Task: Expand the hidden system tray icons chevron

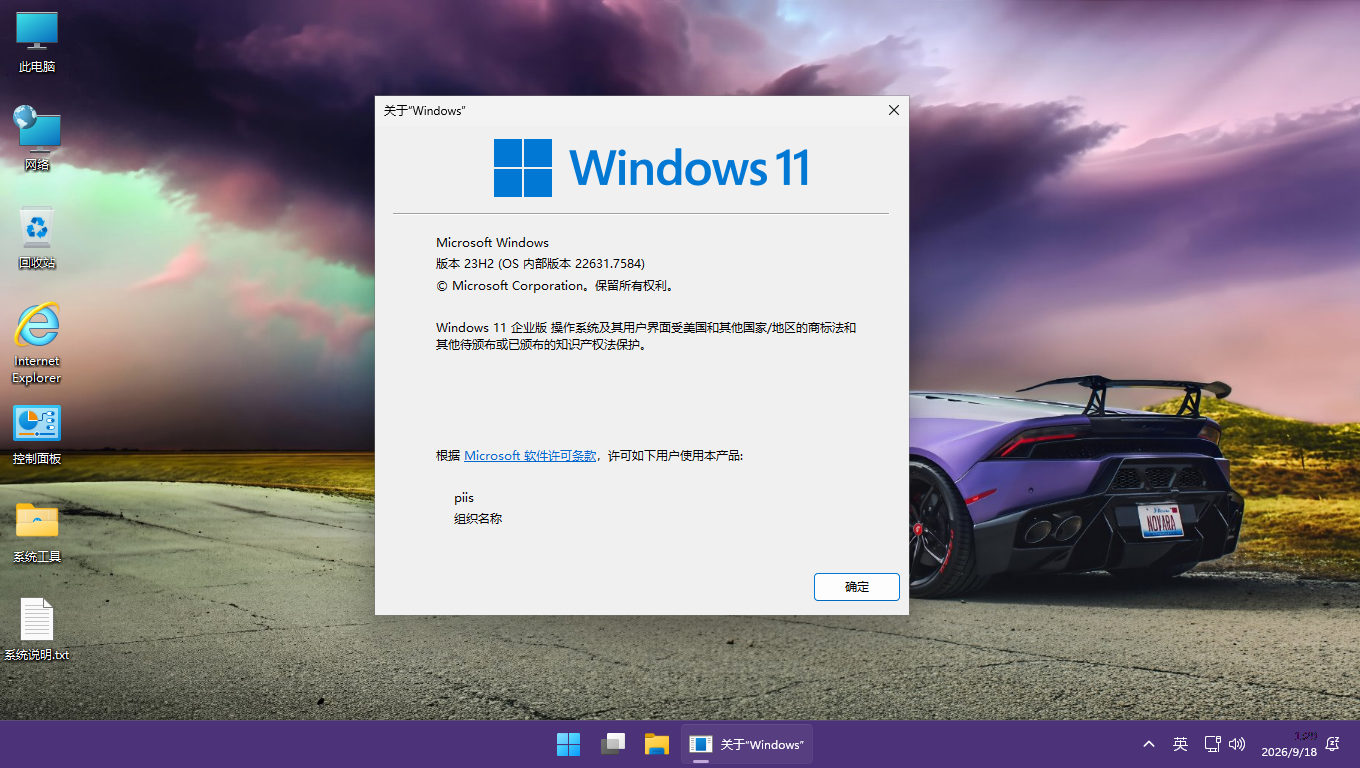Action: [1149, 744]
